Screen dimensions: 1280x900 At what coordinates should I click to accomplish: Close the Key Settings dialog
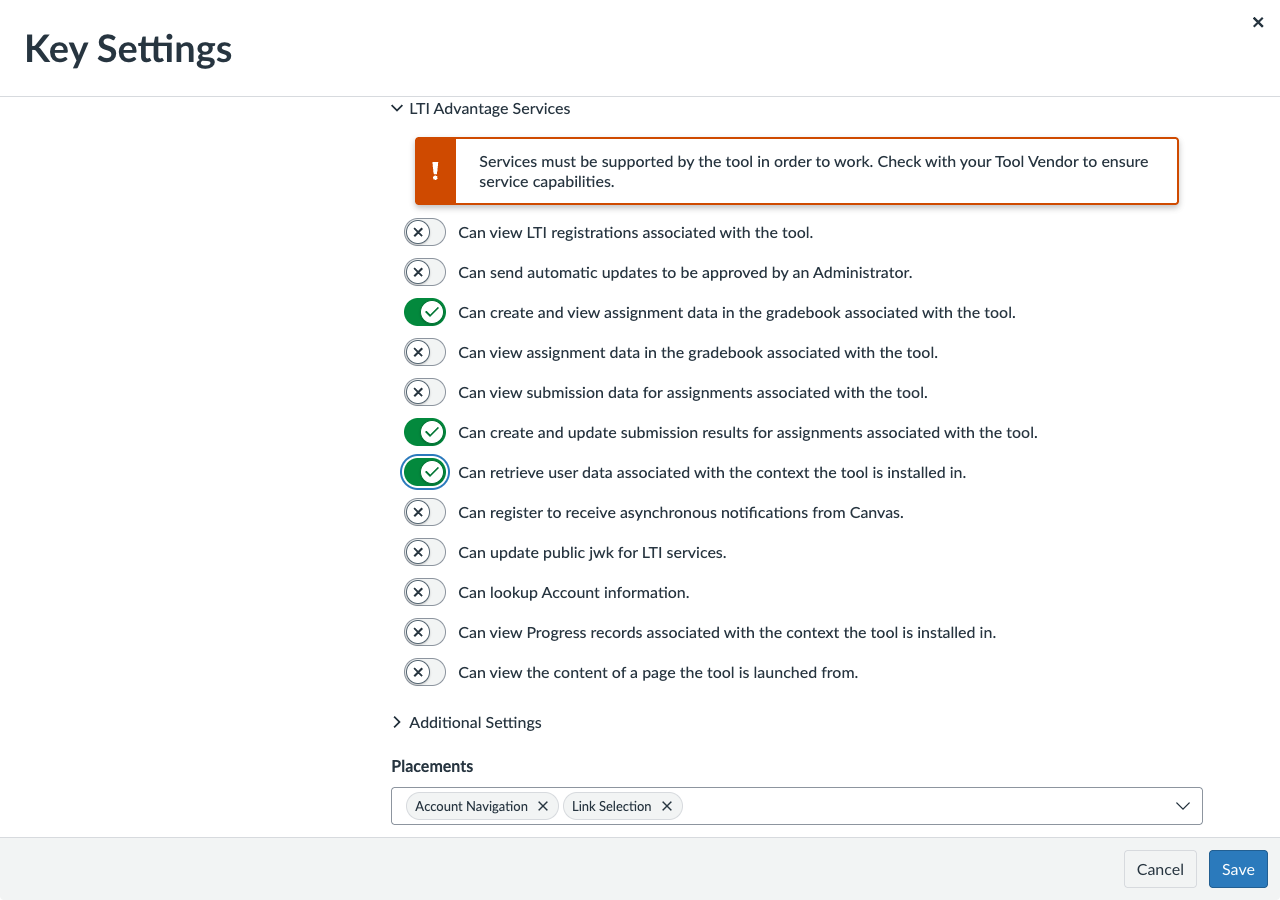(x=1258, y=22)
